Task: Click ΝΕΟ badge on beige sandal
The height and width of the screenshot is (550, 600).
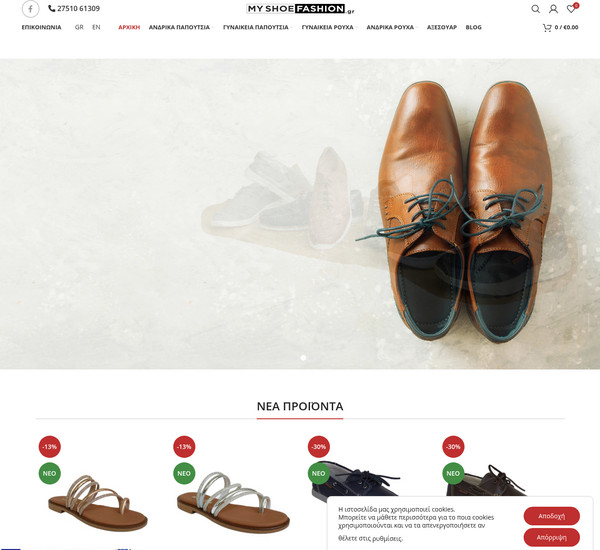Action: point(50,473)
